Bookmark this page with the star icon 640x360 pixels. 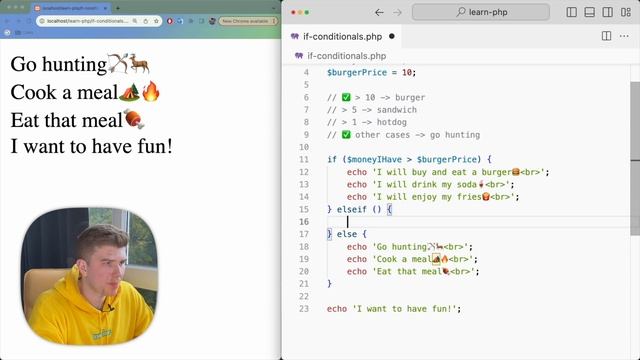click(156, 21)
